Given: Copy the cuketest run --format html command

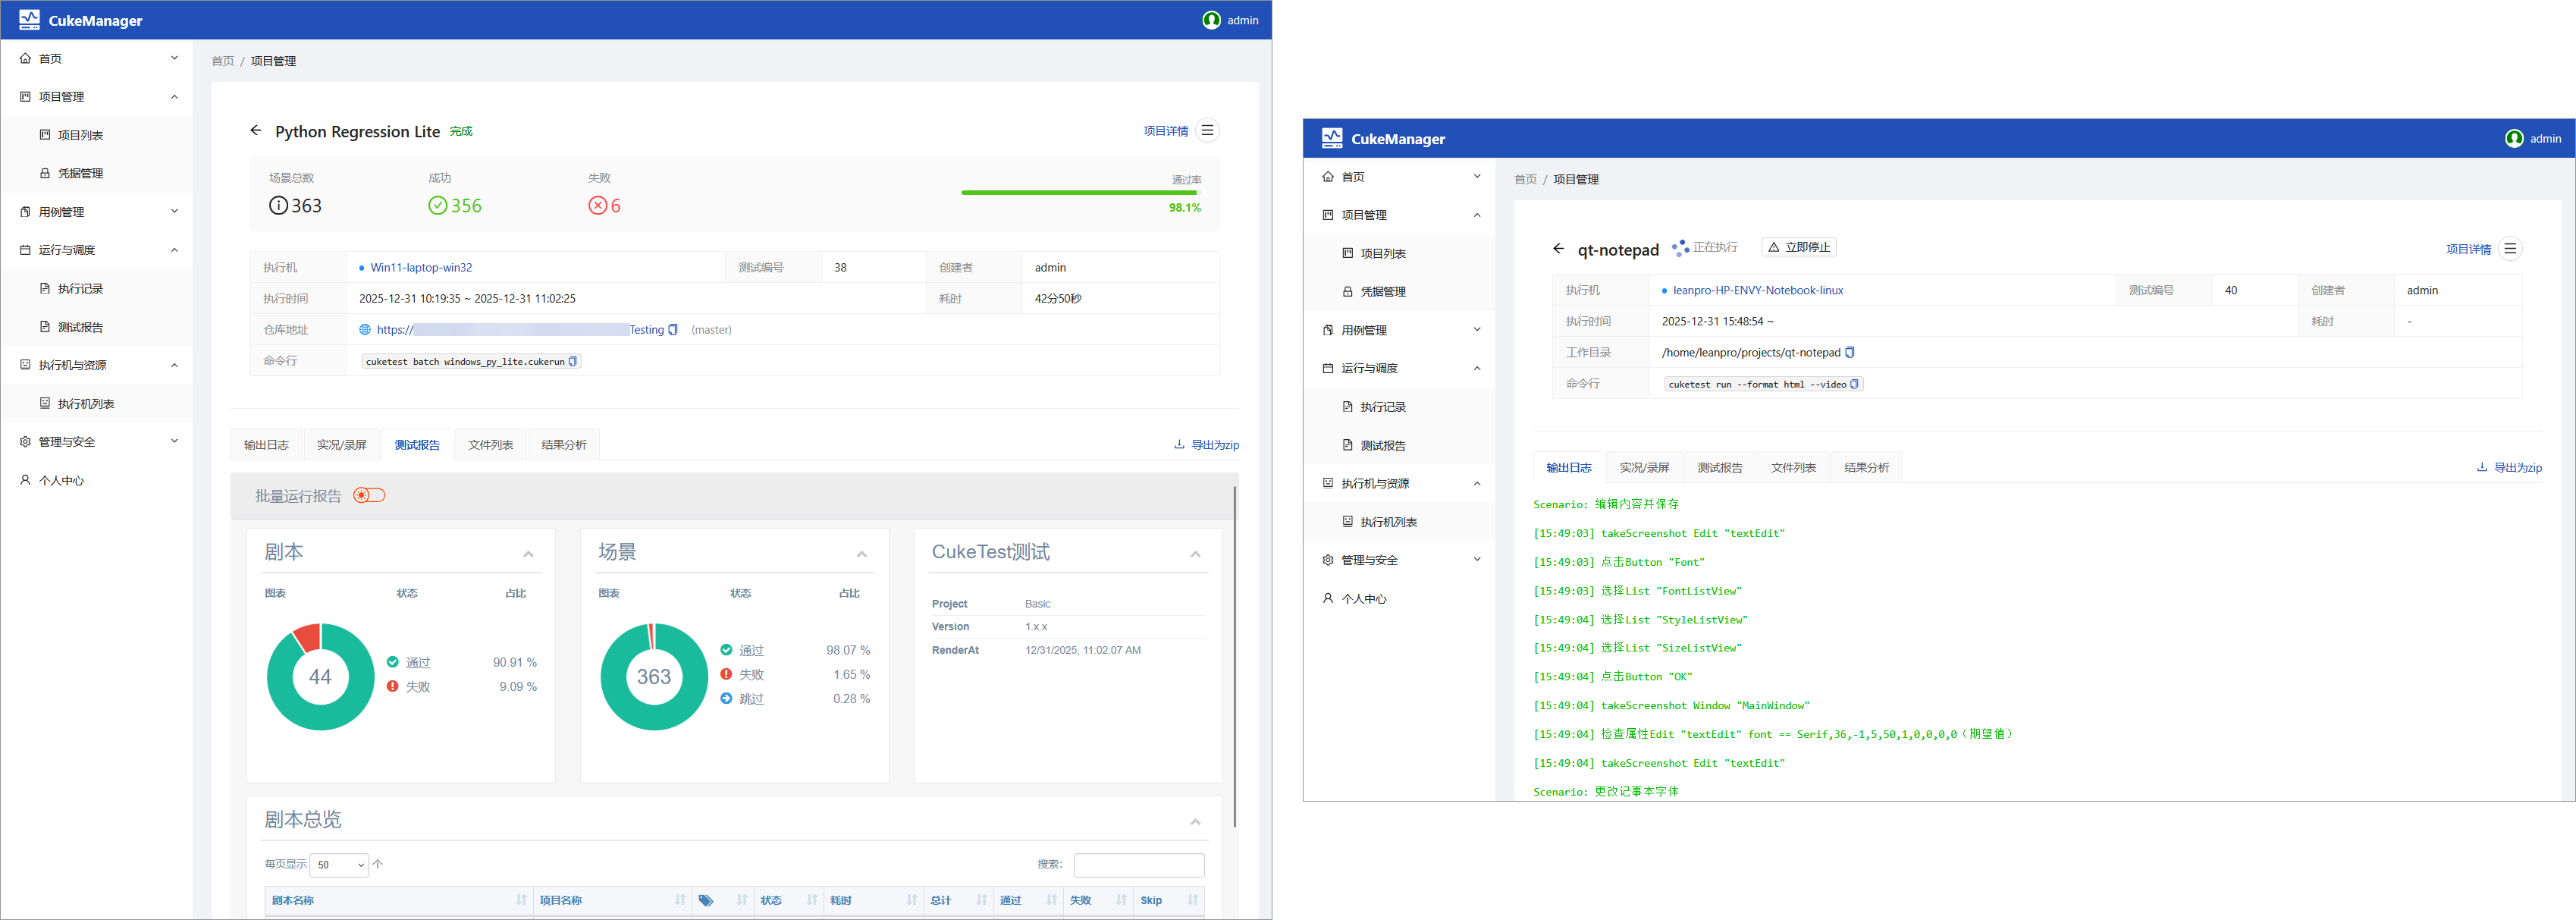Looking at the screenshot, I should coord(1855,384).
